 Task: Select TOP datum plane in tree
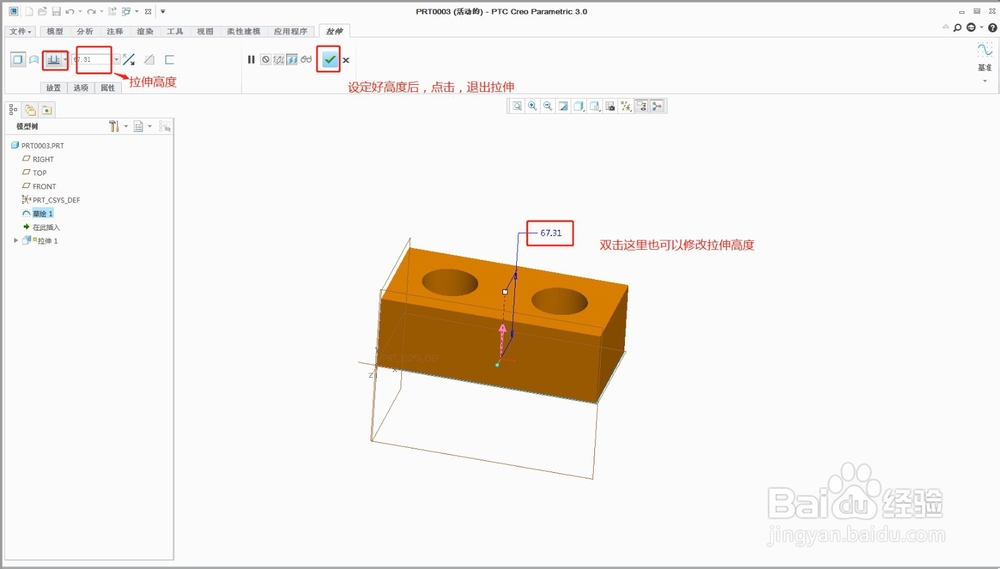pos(34,173)
